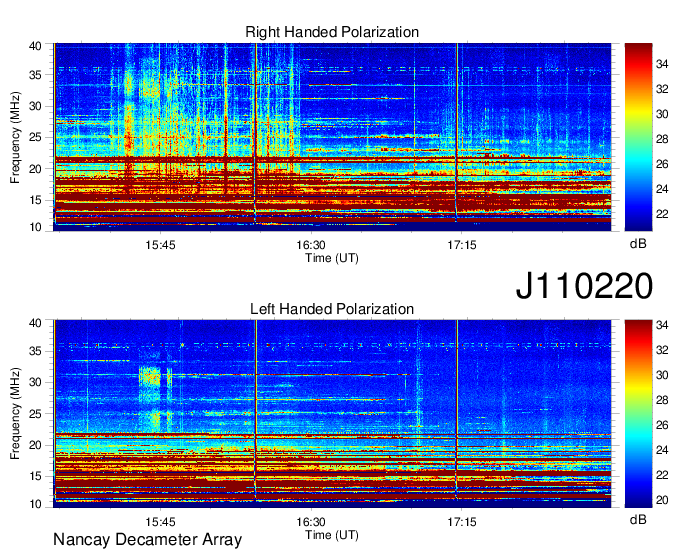Click the Frequency (MHz) axis label of left-handed plot

pos(15,414)
